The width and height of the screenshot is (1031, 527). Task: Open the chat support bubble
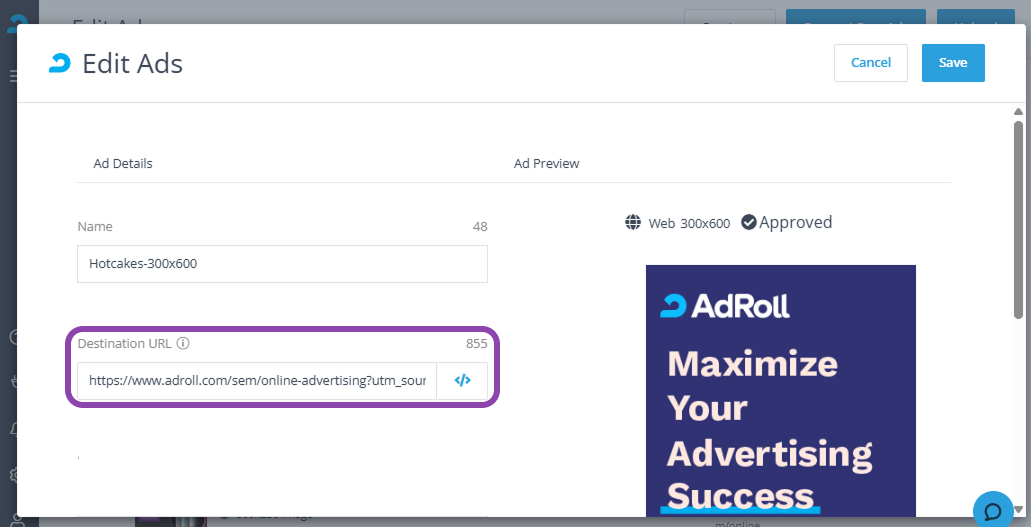coord(992,510)
